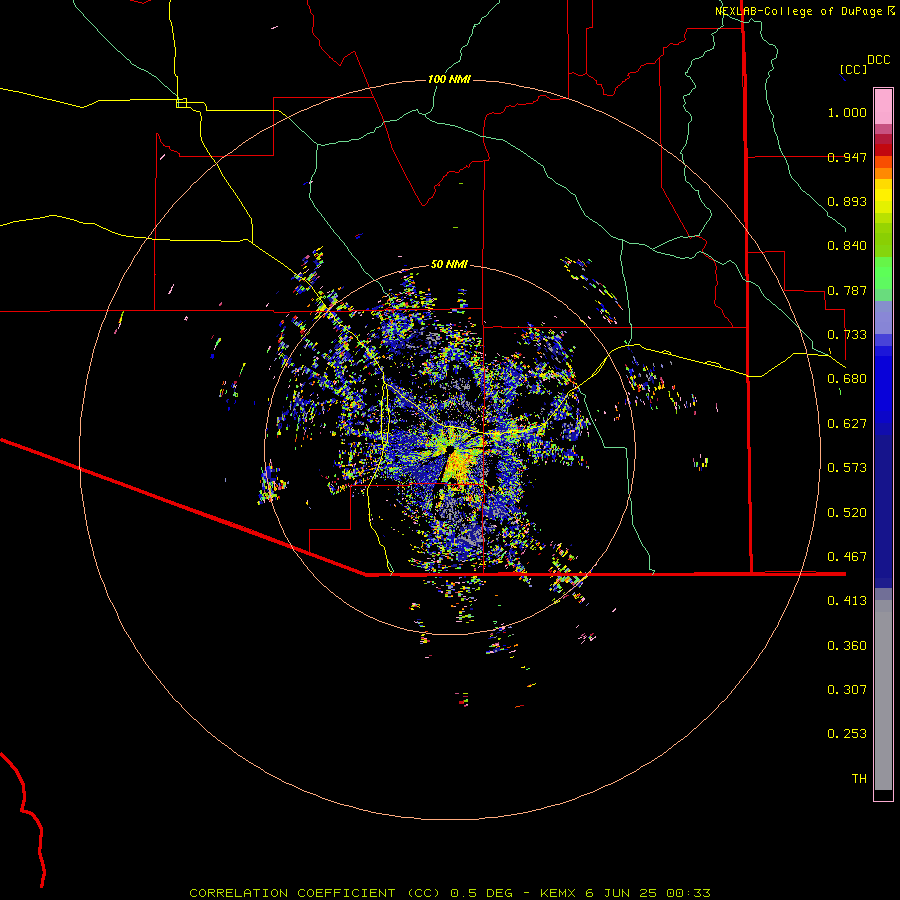The width and height of the screenshot is (900, 900).
Task: Pick the pink segment of the color bar
Action: [883, 107]
